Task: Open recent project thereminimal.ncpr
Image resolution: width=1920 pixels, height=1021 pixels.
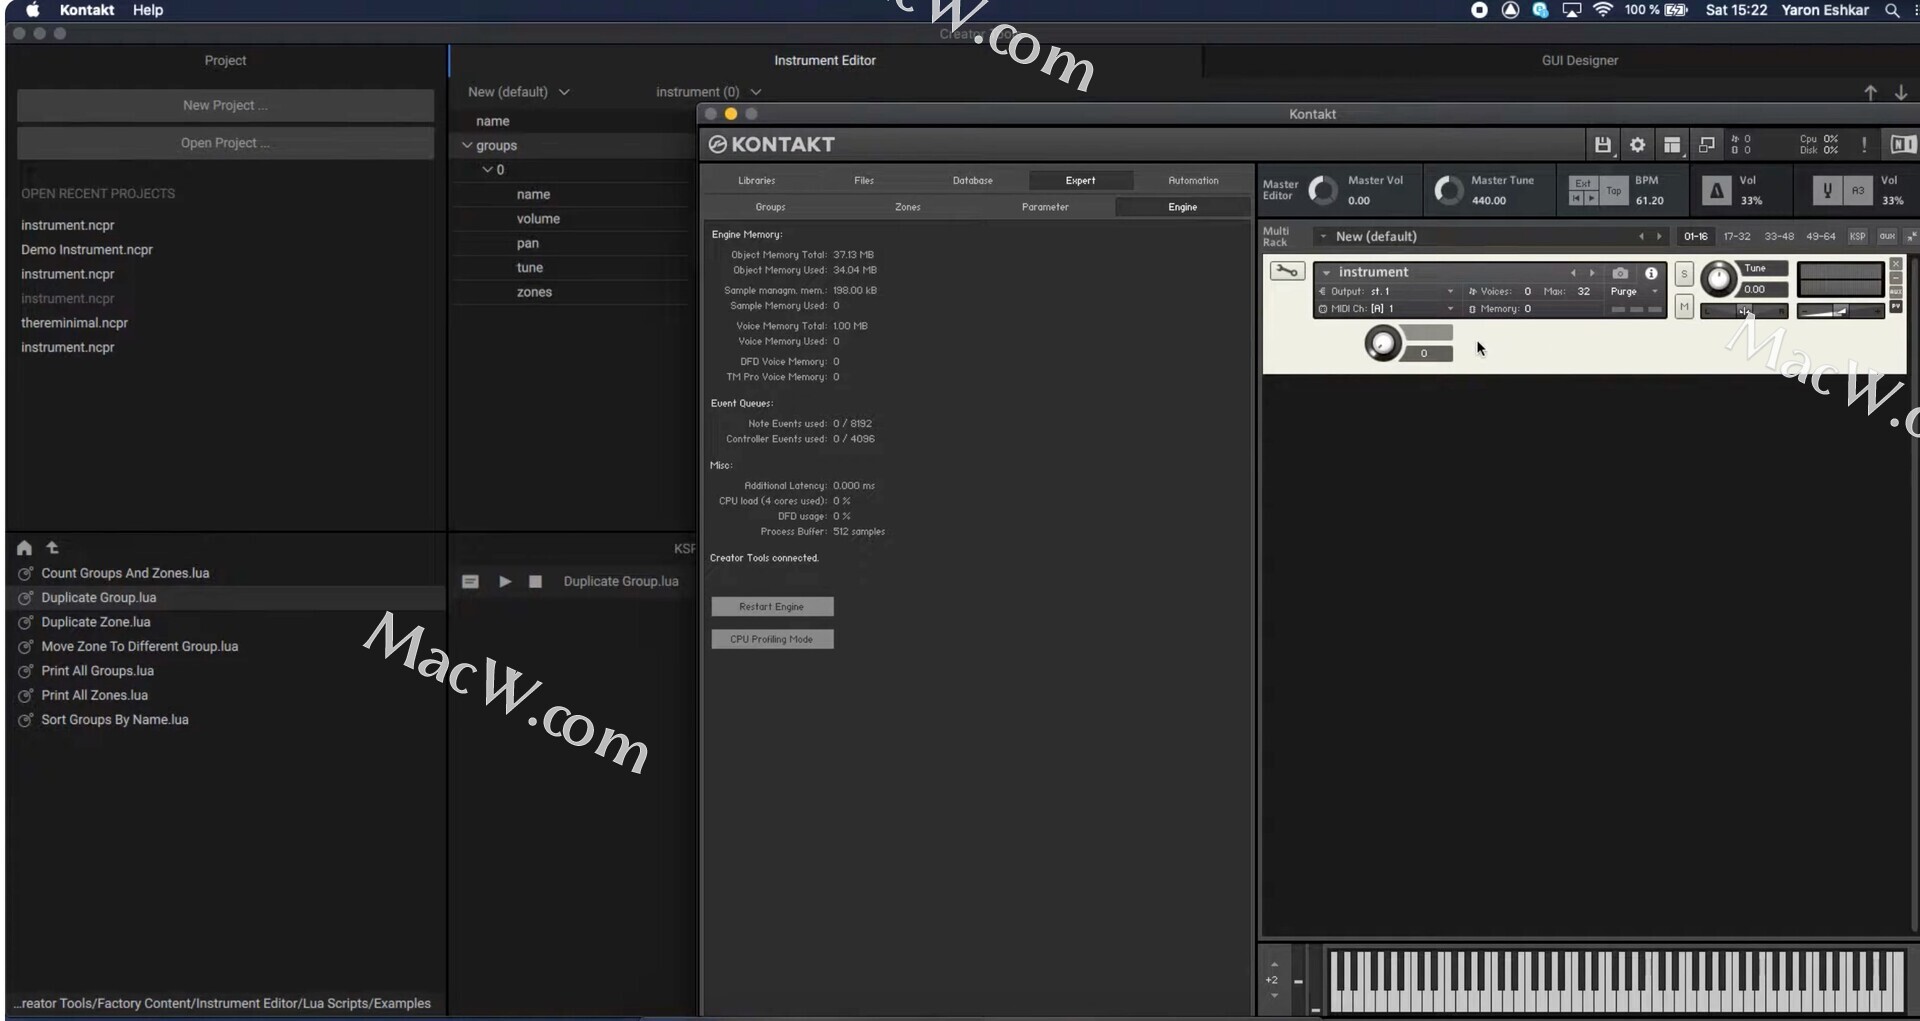Action: point(74,323)
